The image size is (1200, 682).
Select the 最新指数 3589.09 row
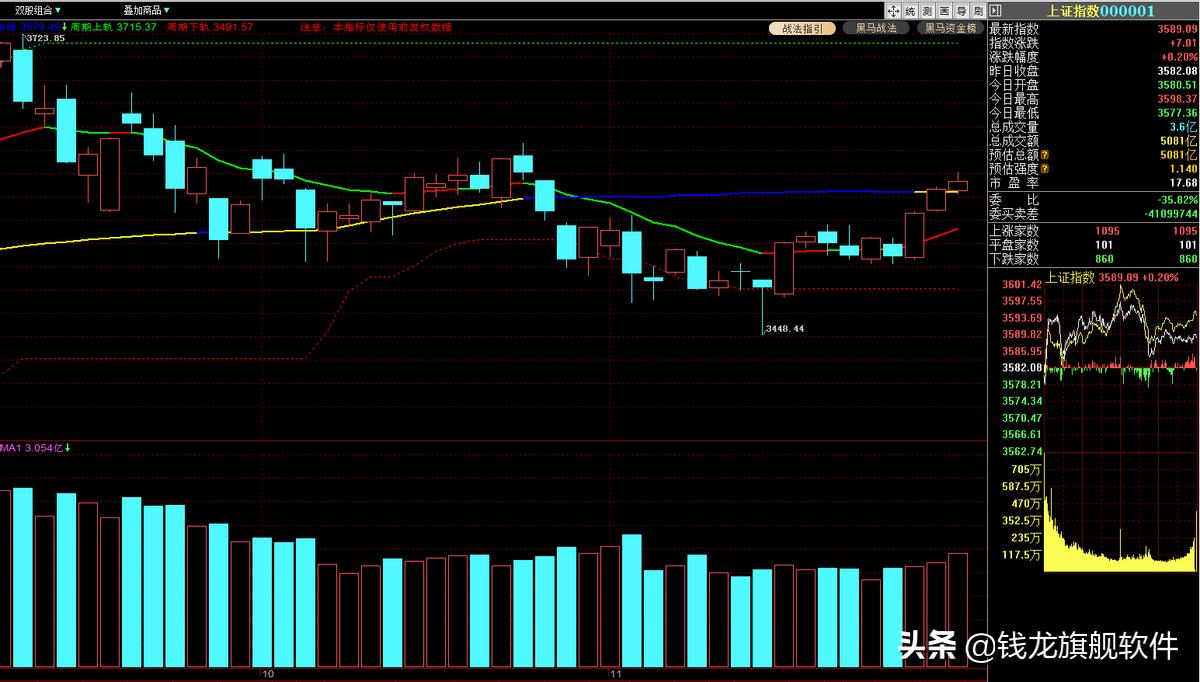pyautogui.click(x=1093, y=29)
